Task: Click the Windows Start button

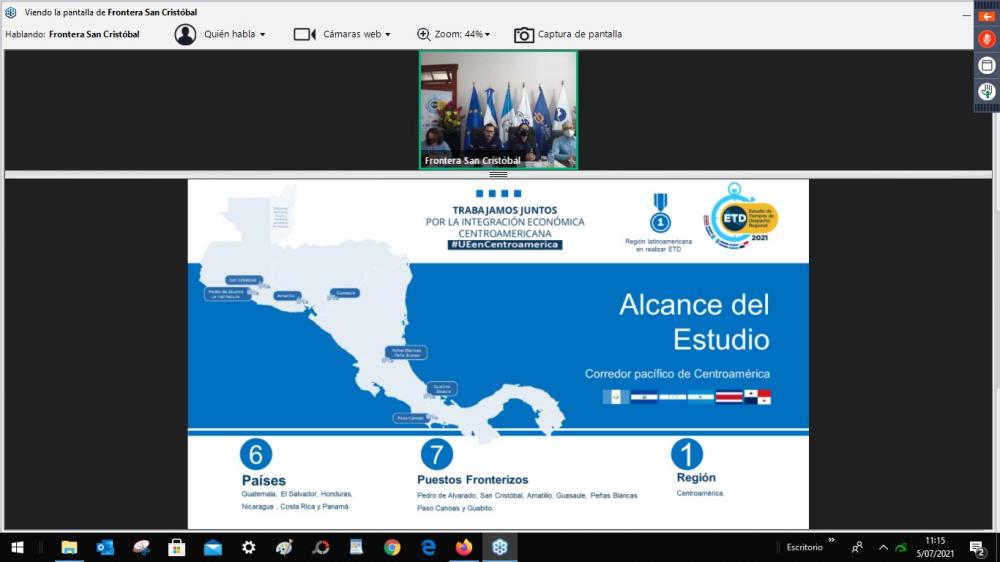Action: click(x=18, y=547)
